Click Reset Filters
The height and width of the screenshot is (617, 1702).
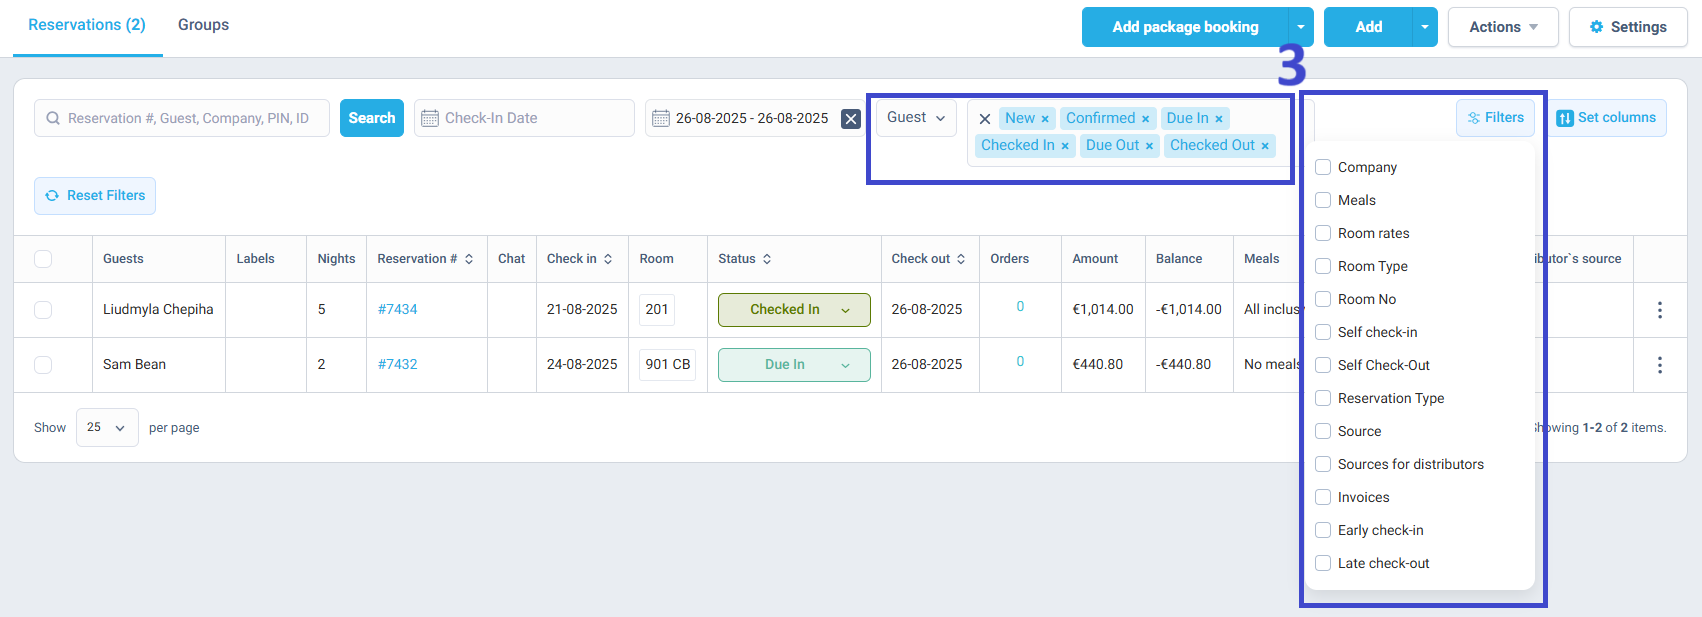(x=95, y=196)
